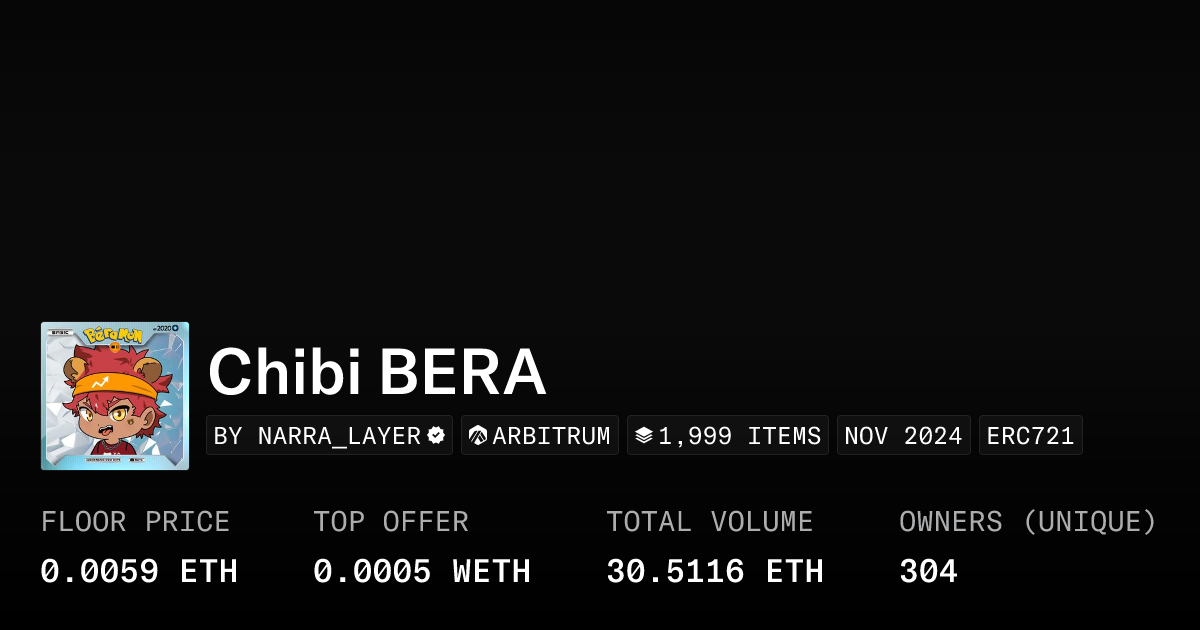
Task: Click the ERC721 token standard tag
Action: click(1030, 435)
